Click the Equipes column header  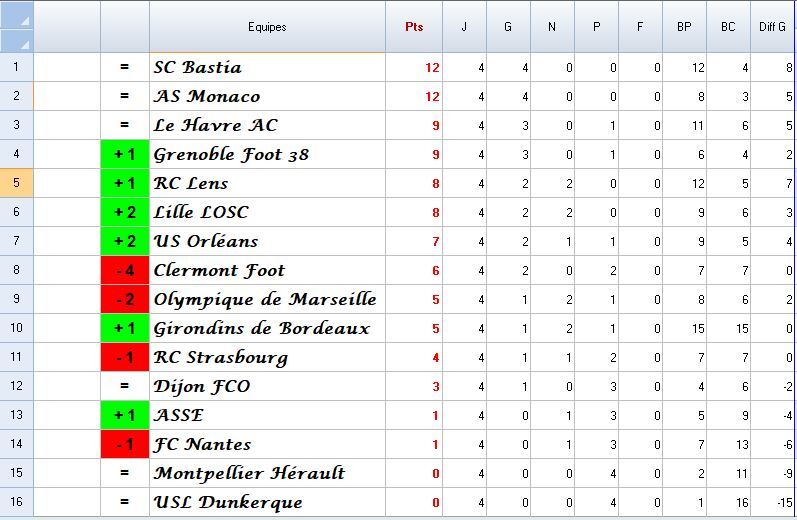pyautogui.click(x=267, y=27)
